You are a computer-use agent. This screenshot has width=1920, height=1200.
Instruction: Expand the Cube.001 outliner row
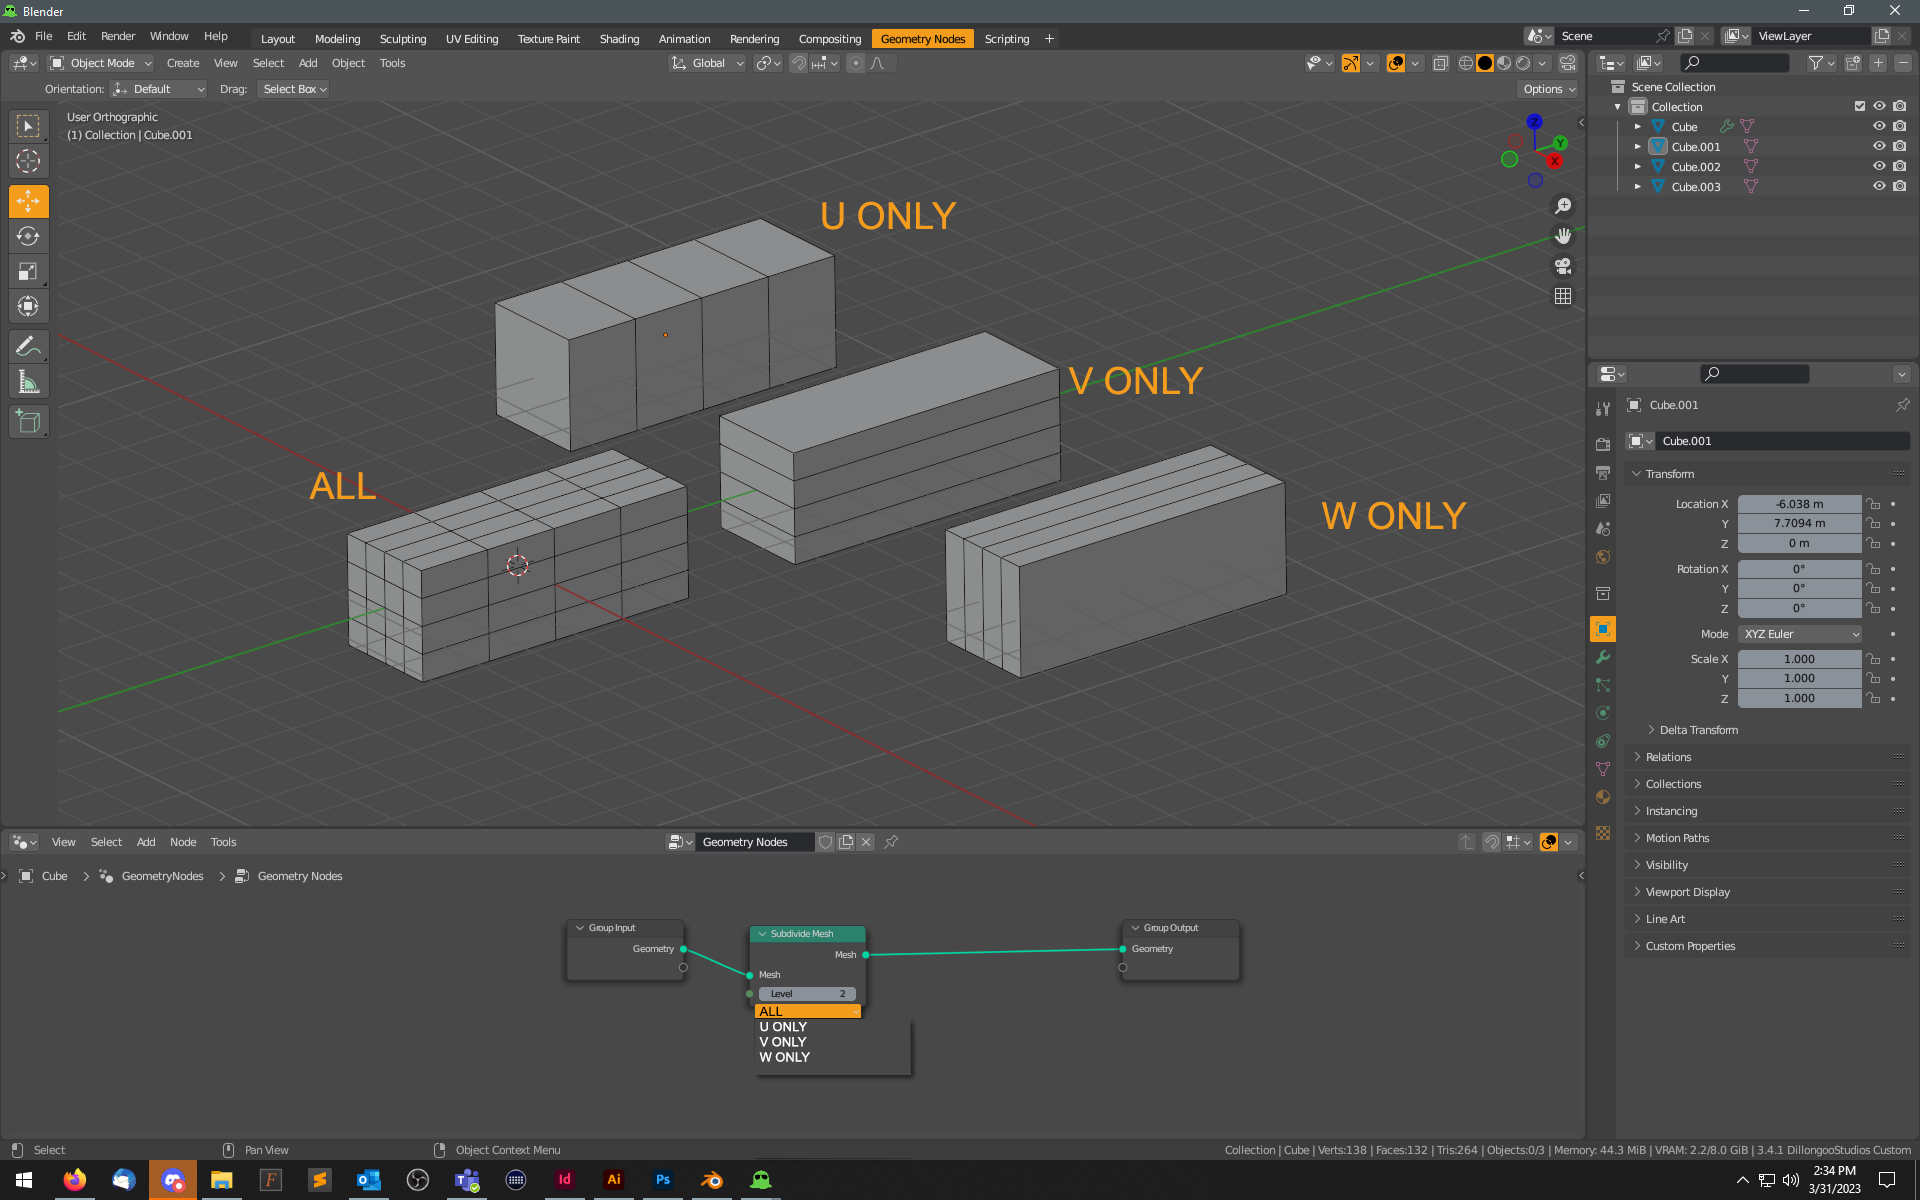click(1638, 146)
